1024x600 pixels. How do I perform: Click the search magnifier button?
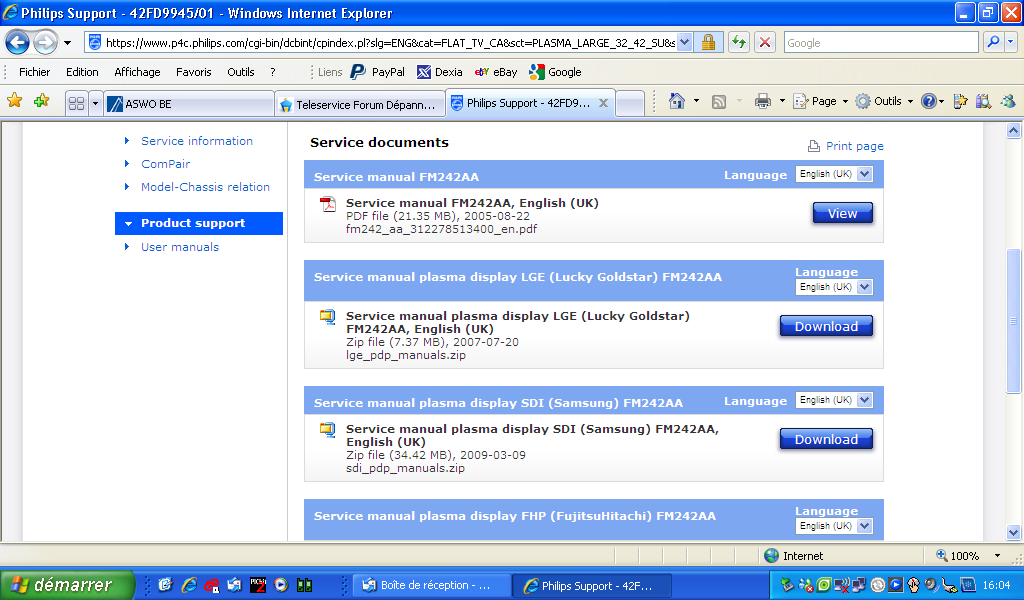[x=993, y=42]
